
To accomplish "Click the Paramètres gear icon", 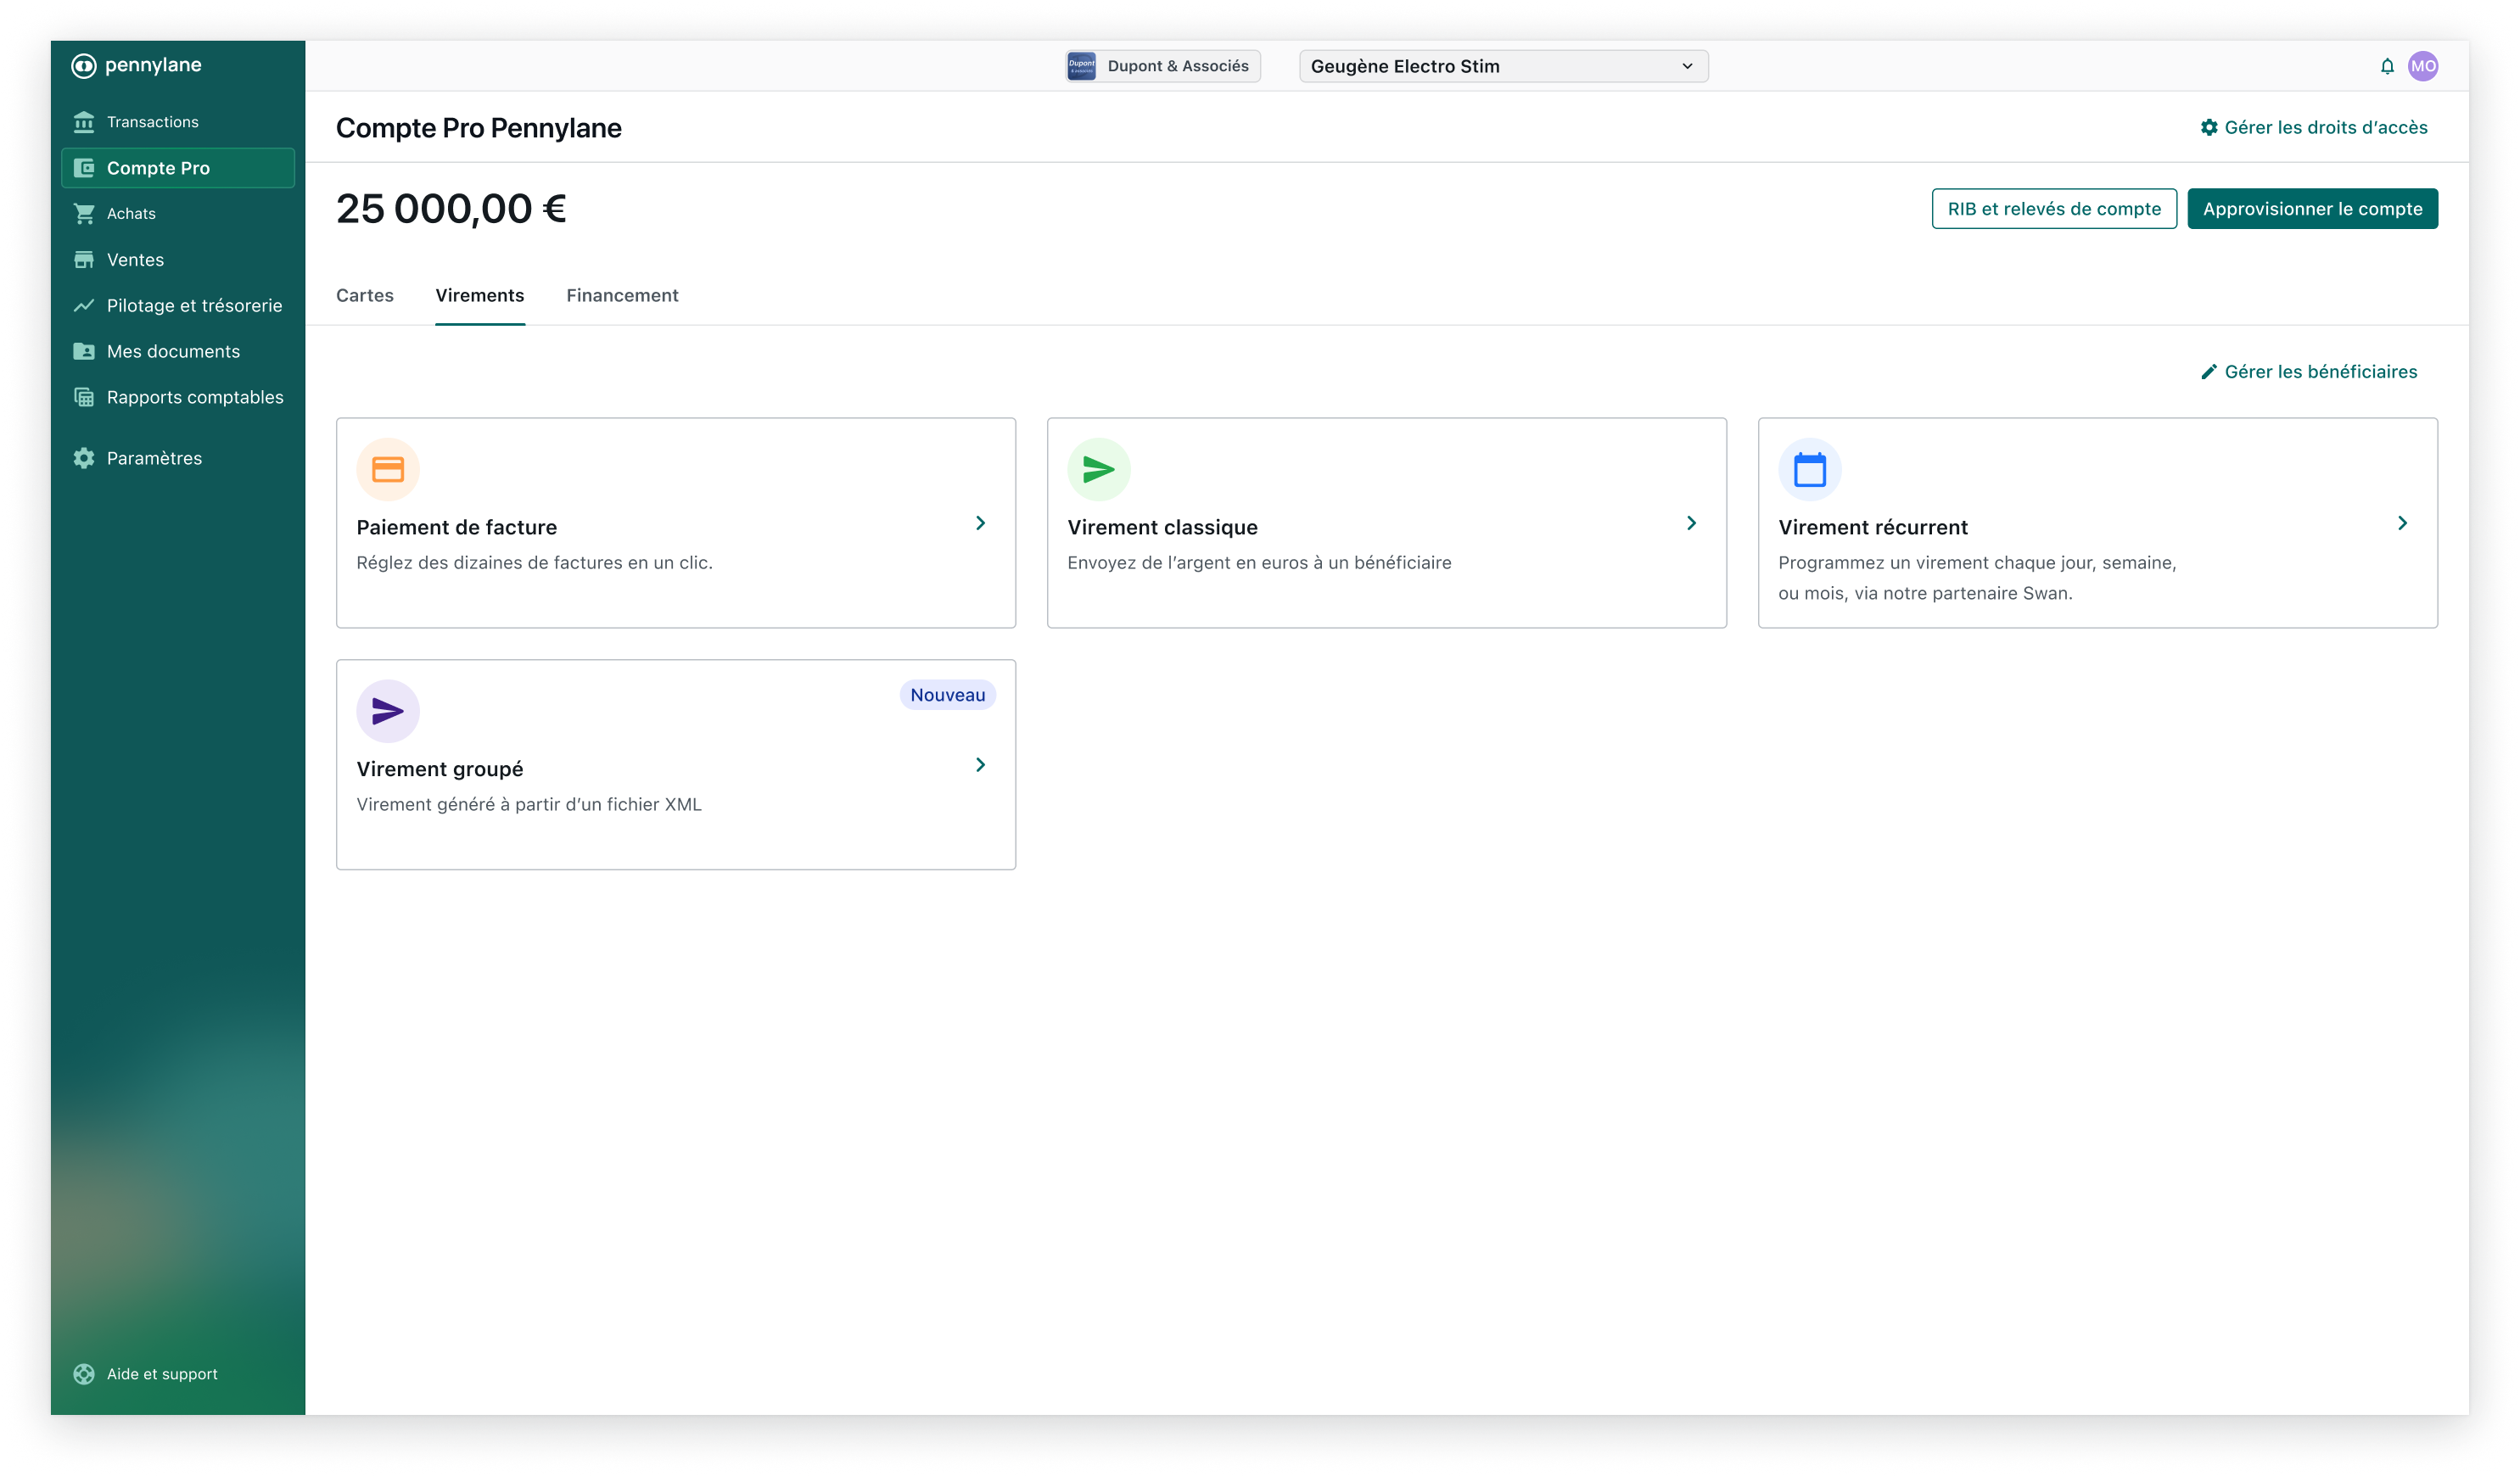I will click(x=84, y=458).
